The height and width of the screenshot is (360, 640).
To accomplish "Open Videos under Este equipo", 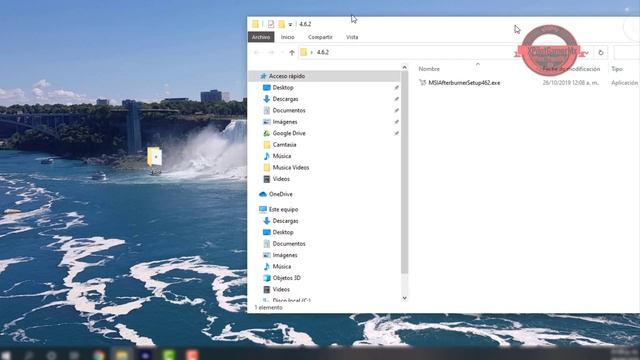I will tap(281, 289).
